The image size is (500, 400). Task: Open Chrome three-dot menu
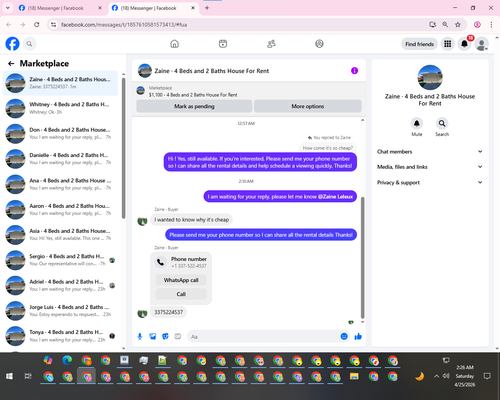click(491, 24)
